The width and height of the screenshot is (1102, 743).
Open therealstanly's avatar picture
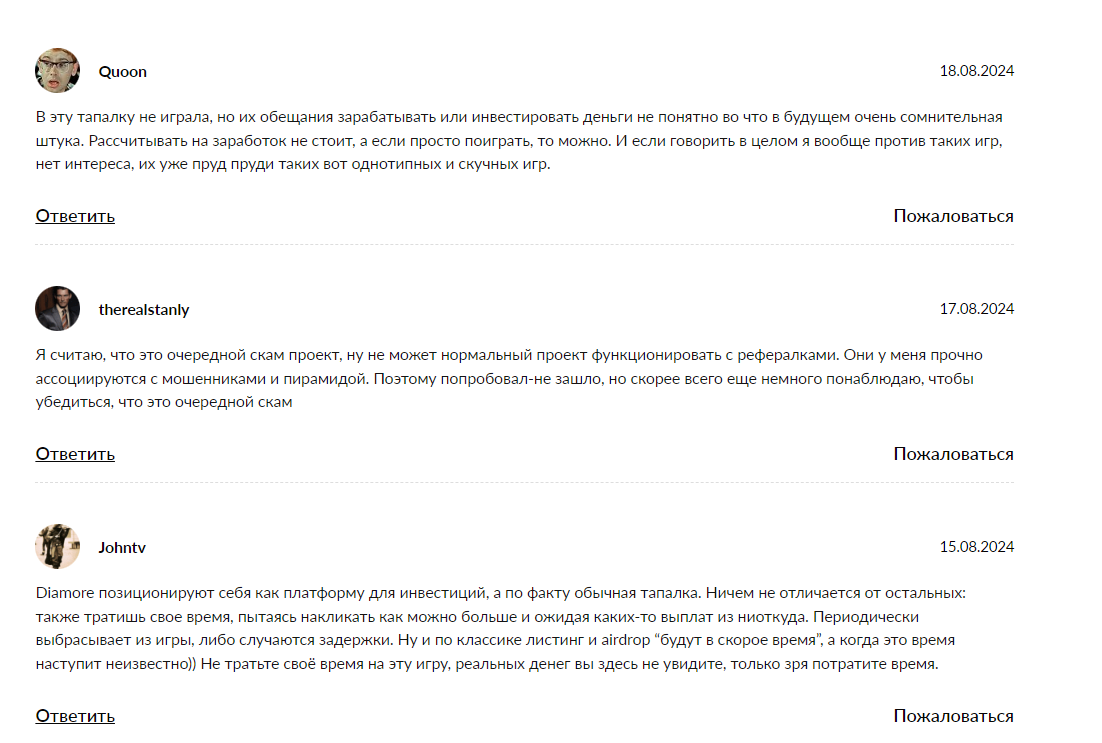pyautogui.click(x=57, y=309)
